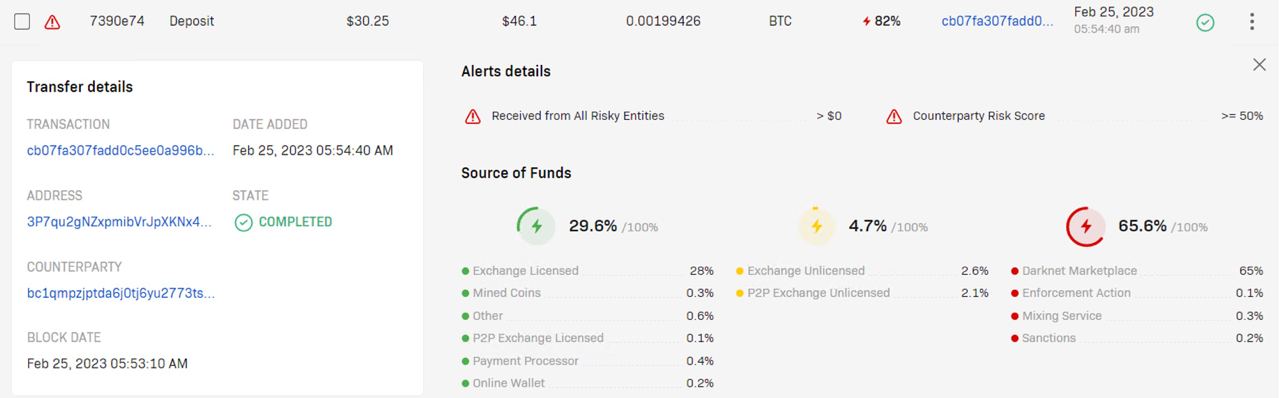Click the yellow medium-risk 4.7% gauge icon
1280x398 pixels.
(x=816, y=226)
